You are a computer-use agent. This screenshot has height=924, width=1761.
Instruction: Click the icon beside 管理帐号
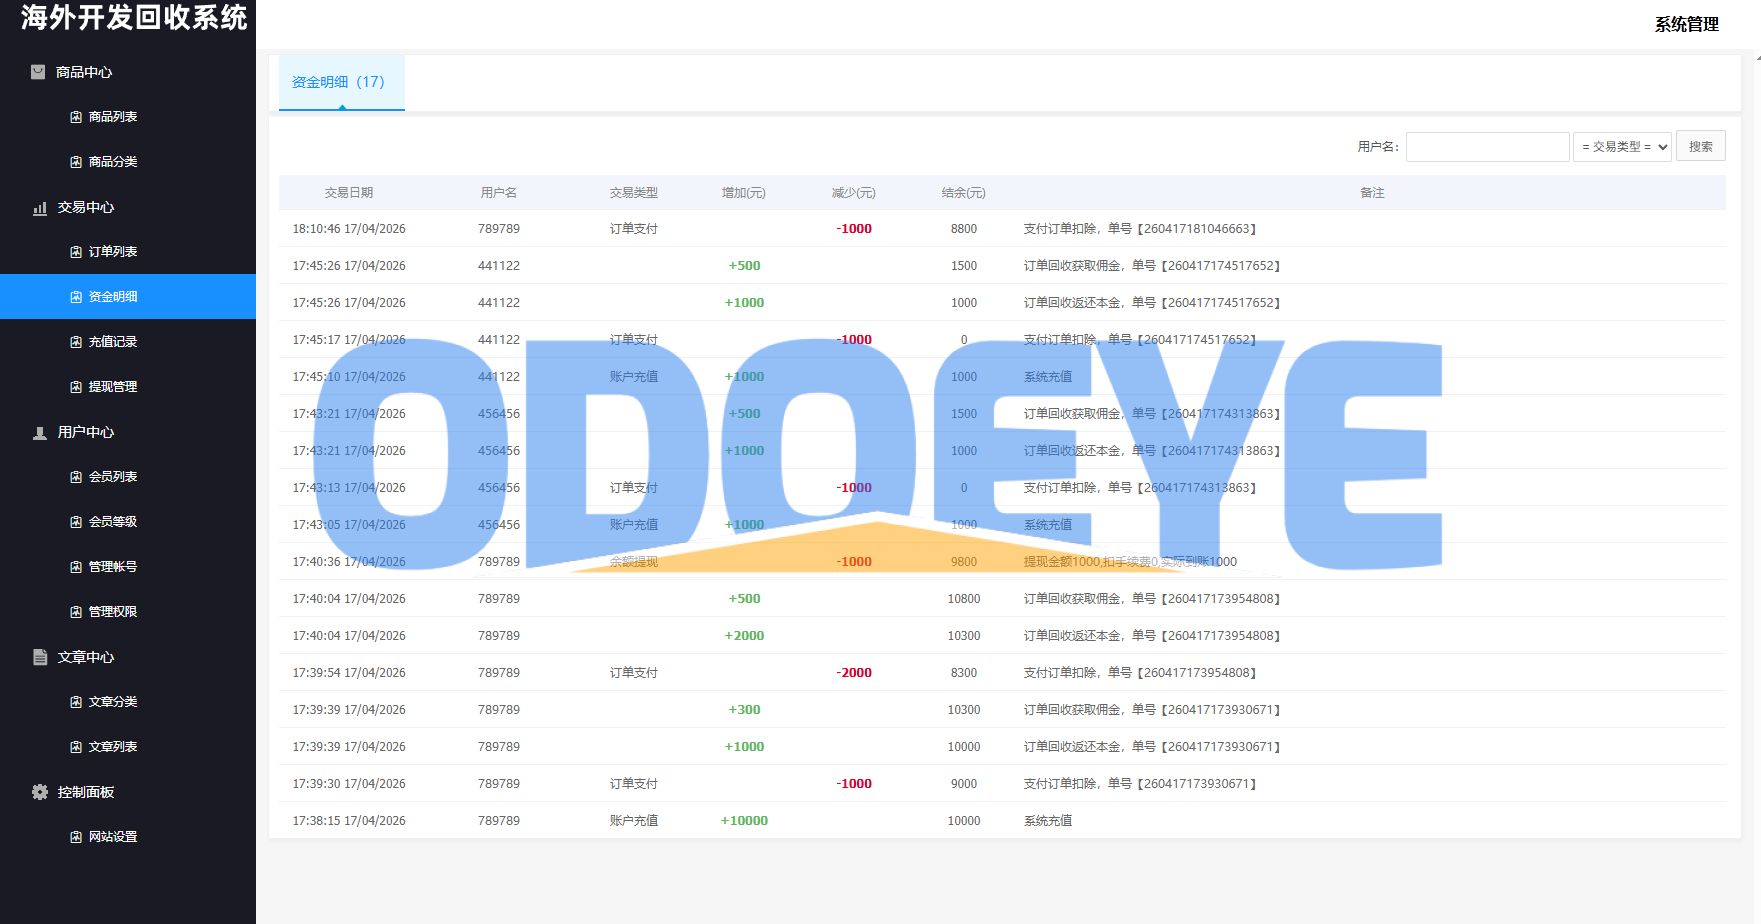click(76, 567)
